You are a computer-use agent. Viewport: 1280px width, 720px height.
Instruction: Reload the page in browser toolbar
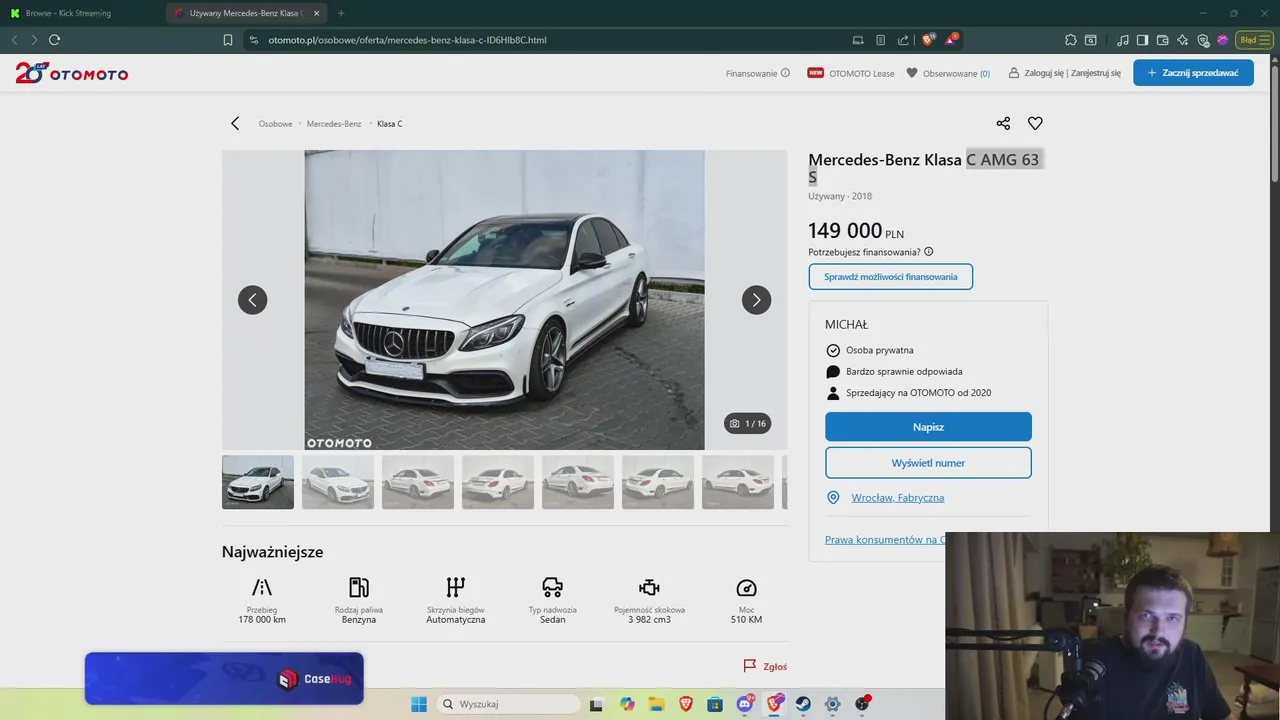pyautogui.click(x=54, y=40)
